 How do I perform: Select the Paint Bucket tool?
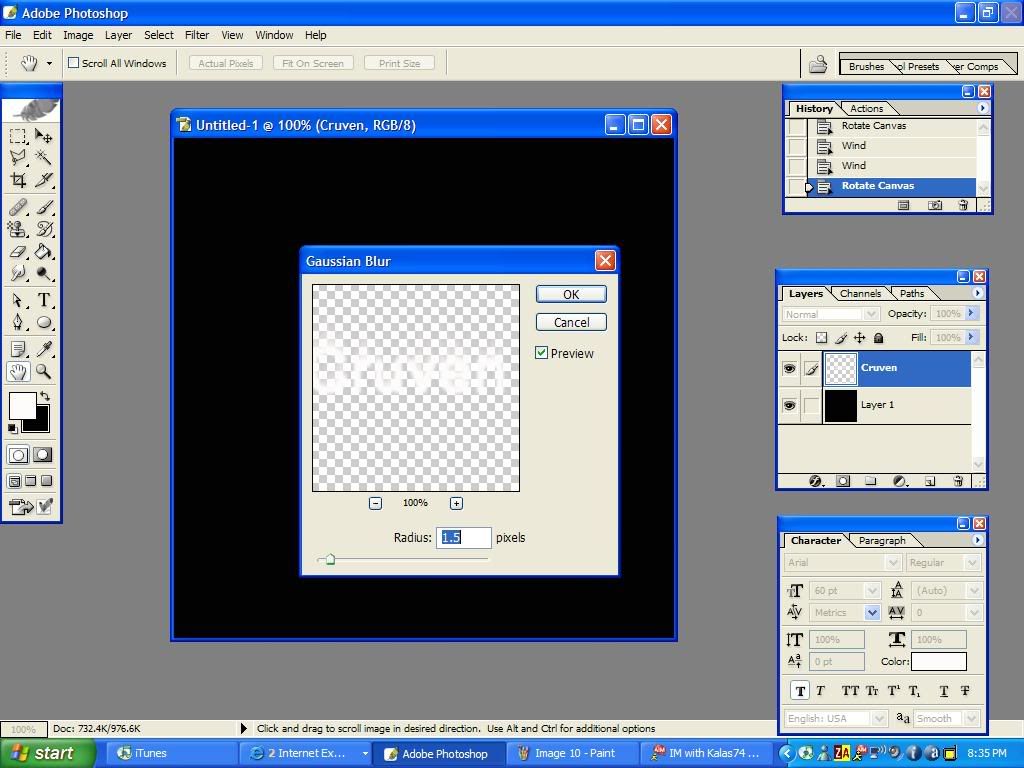coord(44,251)
